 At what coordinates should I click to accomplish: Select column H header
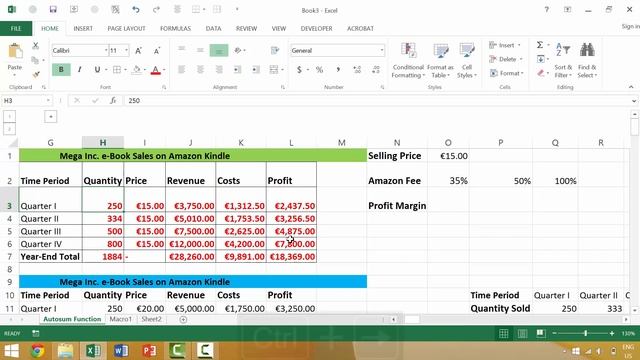(x=103, y=142)
